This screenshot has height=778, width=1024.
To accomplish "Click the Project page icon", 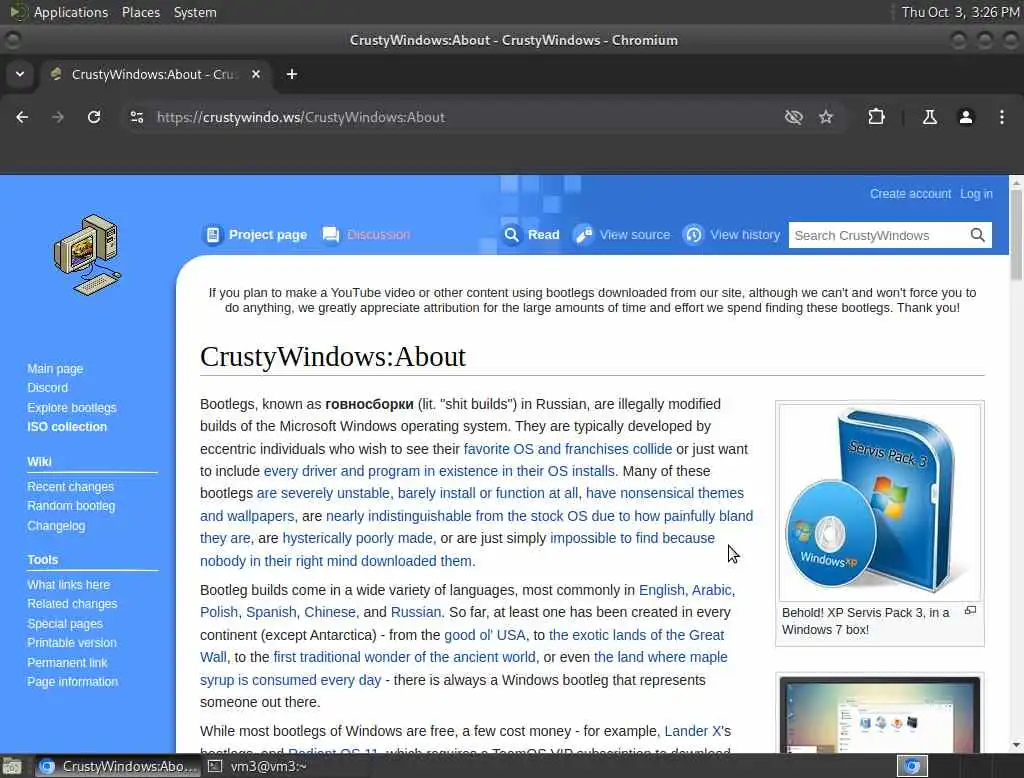I will [x=213, y=235].
